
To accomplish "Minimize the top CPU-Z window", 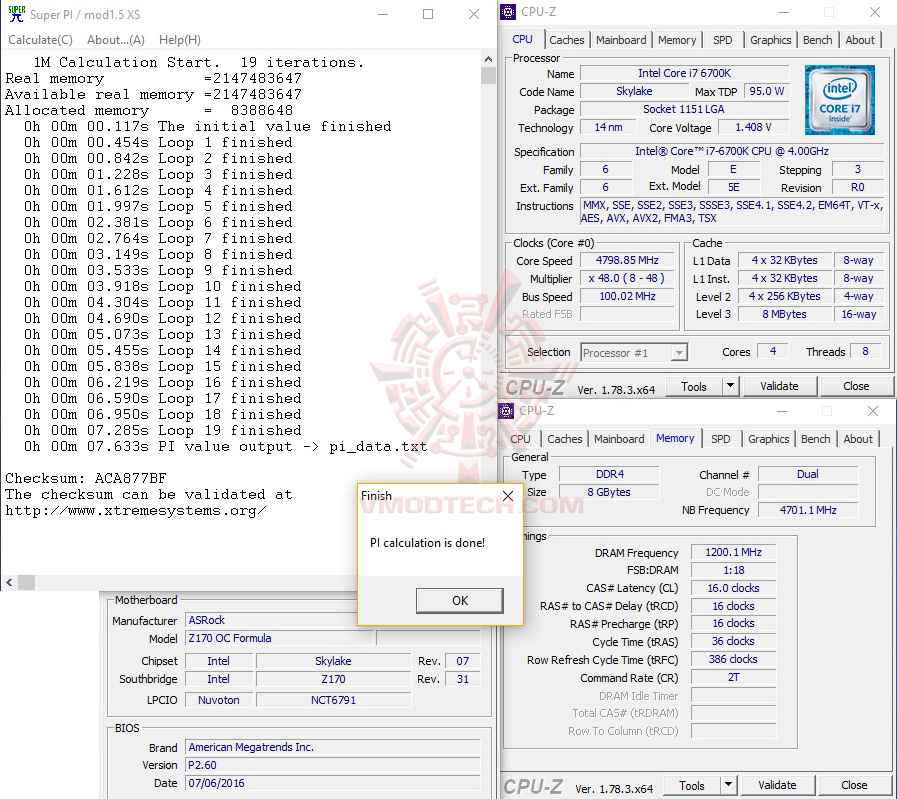I will click(x=784, y=12).
